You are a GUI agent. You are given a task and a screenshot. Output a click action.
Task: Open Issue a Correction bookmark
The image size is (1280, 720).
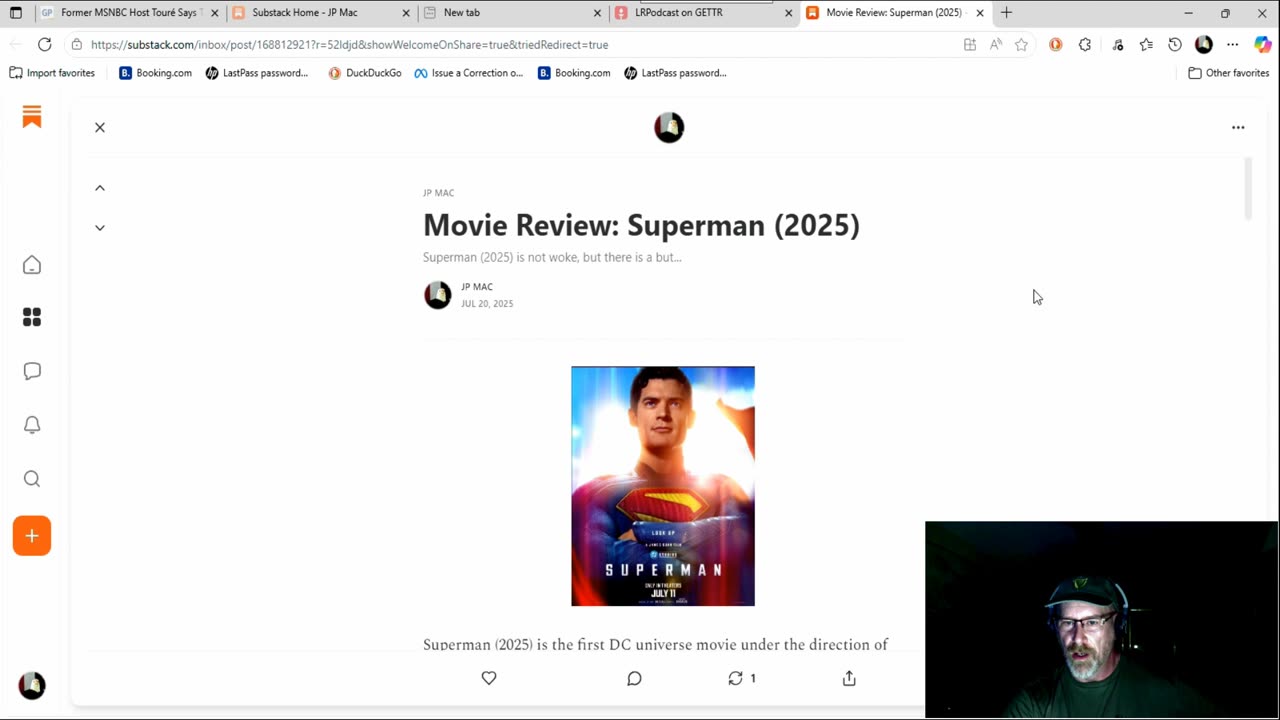coord(469,73)
